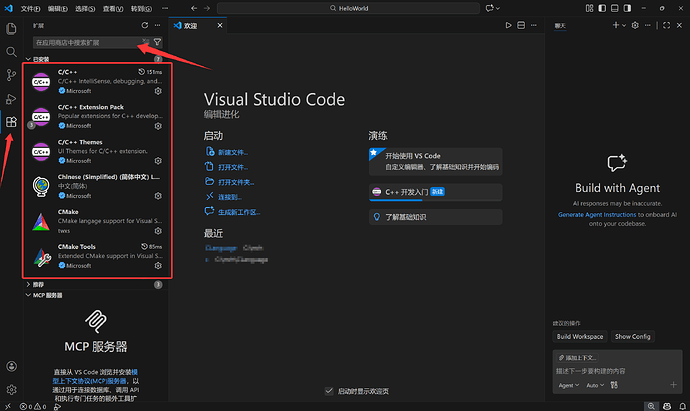Go back with the navigation arrow

[194, 8]
